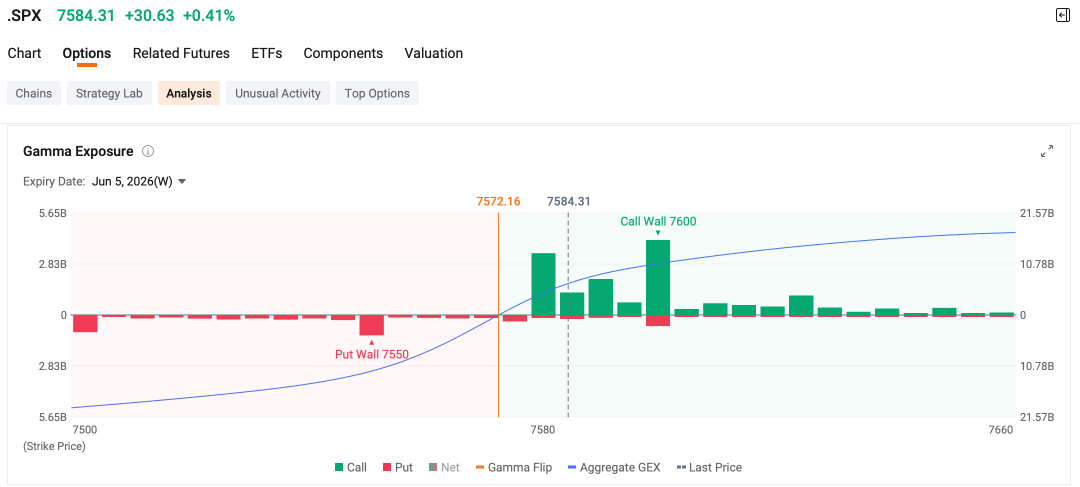Screen dimensions: 1080x487
Task: Hide the Aggregate GEX line
Action: 614,467
